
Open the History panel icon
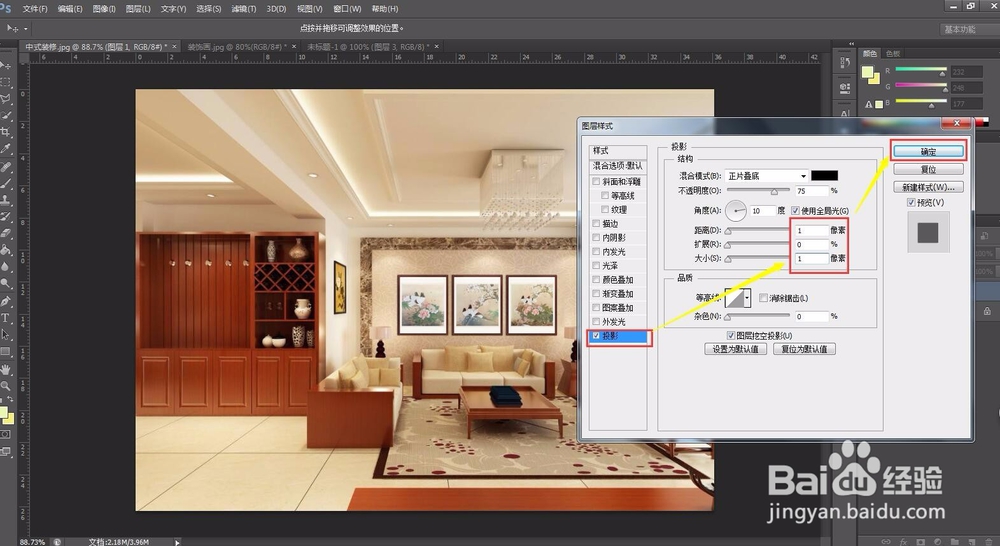pyautogui.click(x=845, y=63)
